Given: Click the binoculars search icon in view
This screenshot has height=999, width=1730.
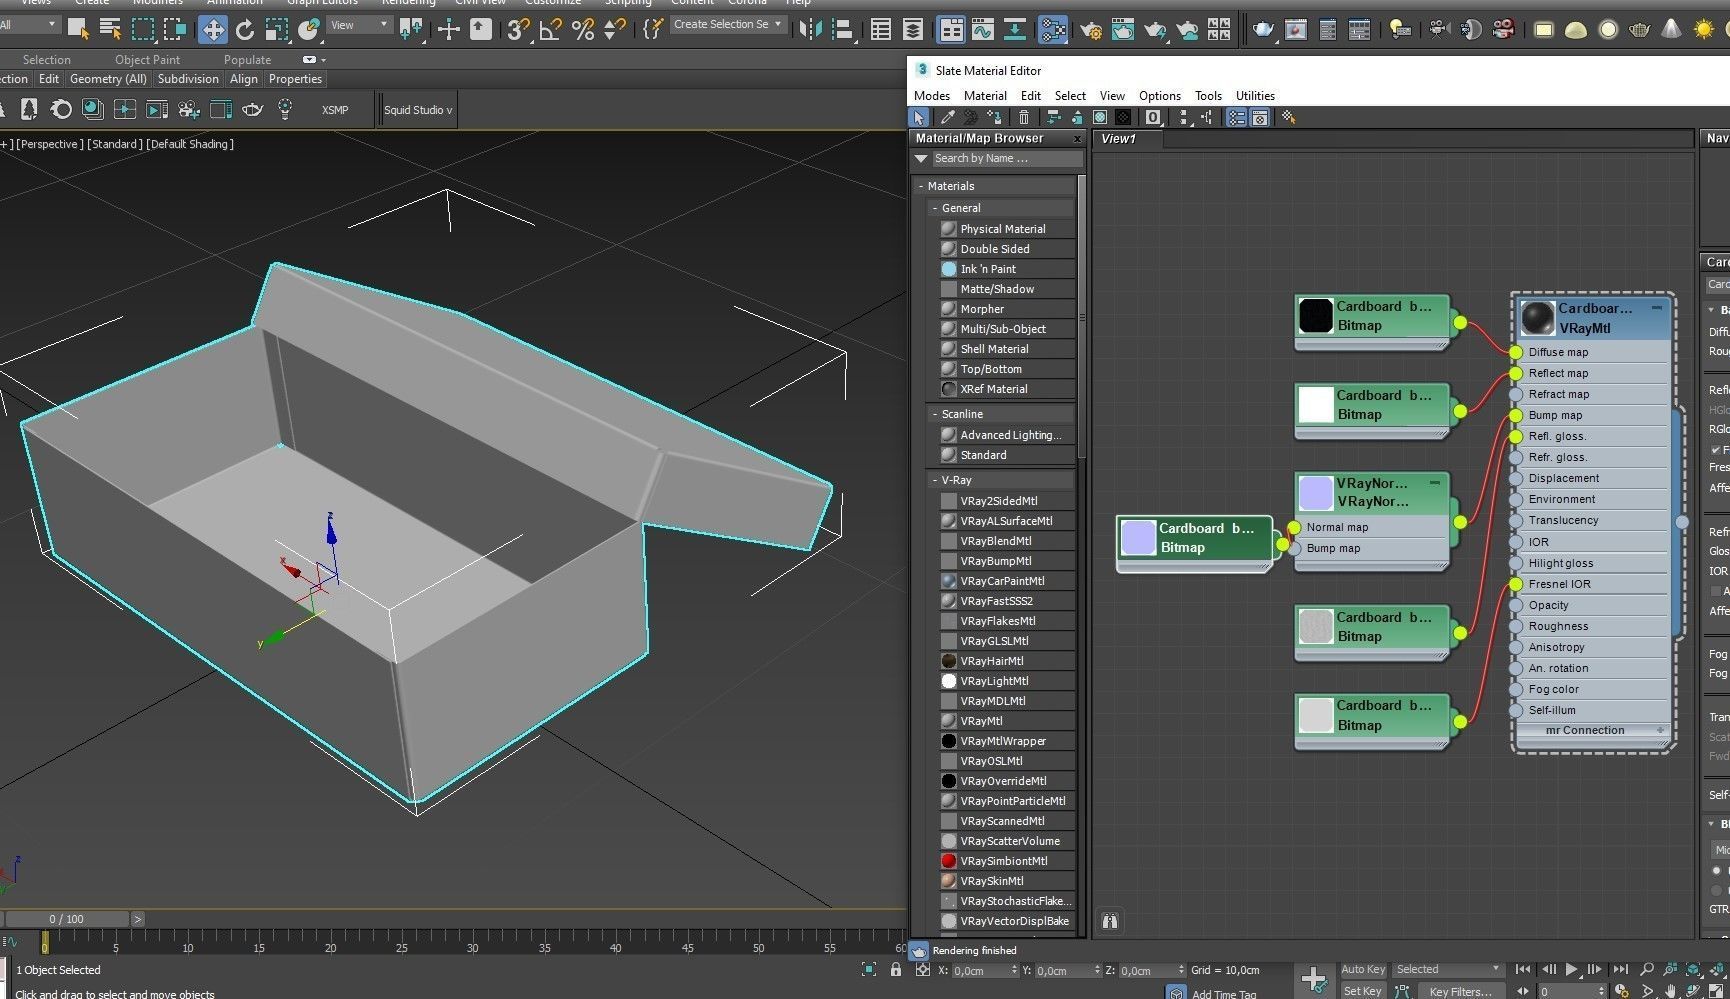Looking at the screenshot, I should click(x=1110, y=921).
